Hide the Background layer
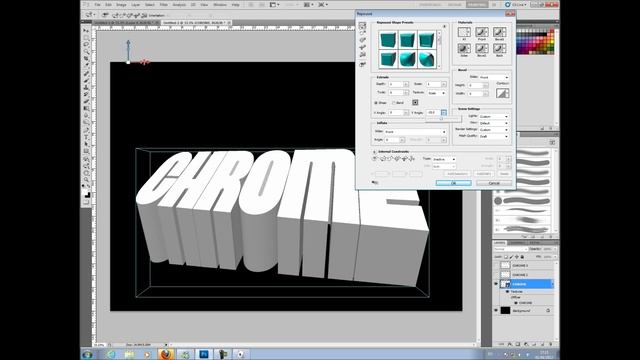The height and width of the screenshot is (360, 640). [x=496, y=311]
